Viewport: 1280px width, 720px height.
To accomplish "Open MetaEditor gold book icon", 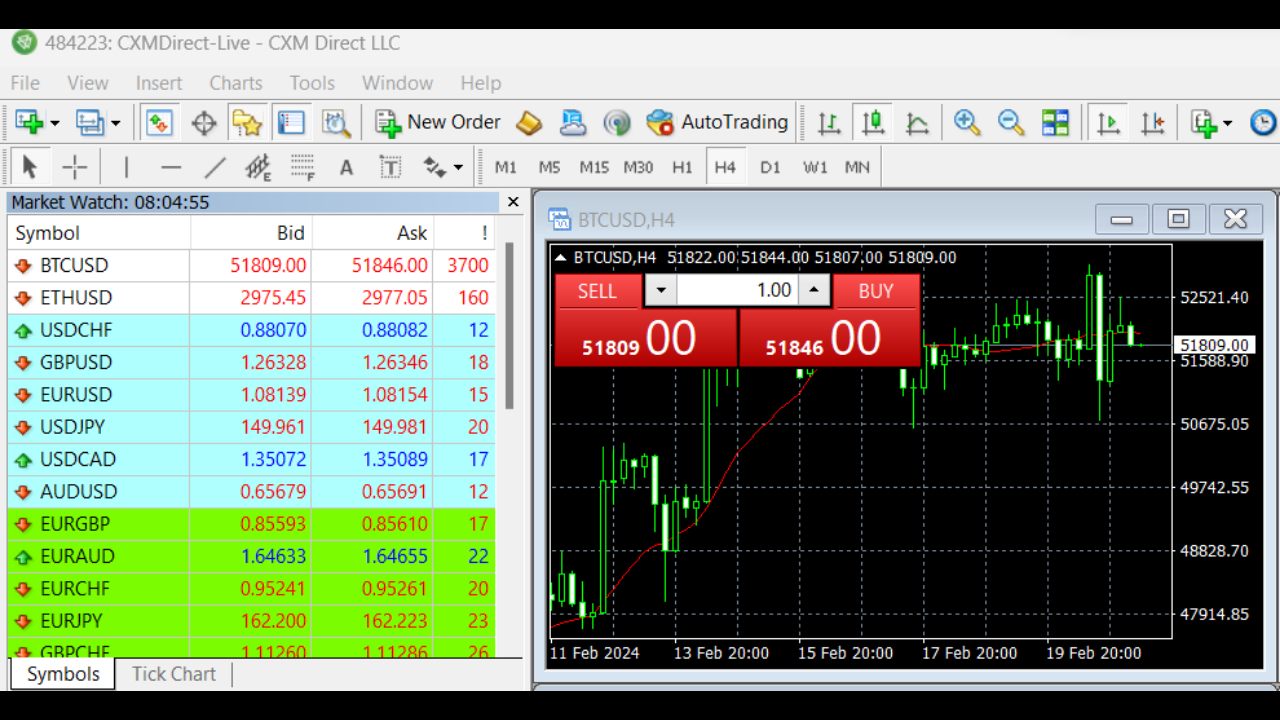I will (x=529, y=122).
